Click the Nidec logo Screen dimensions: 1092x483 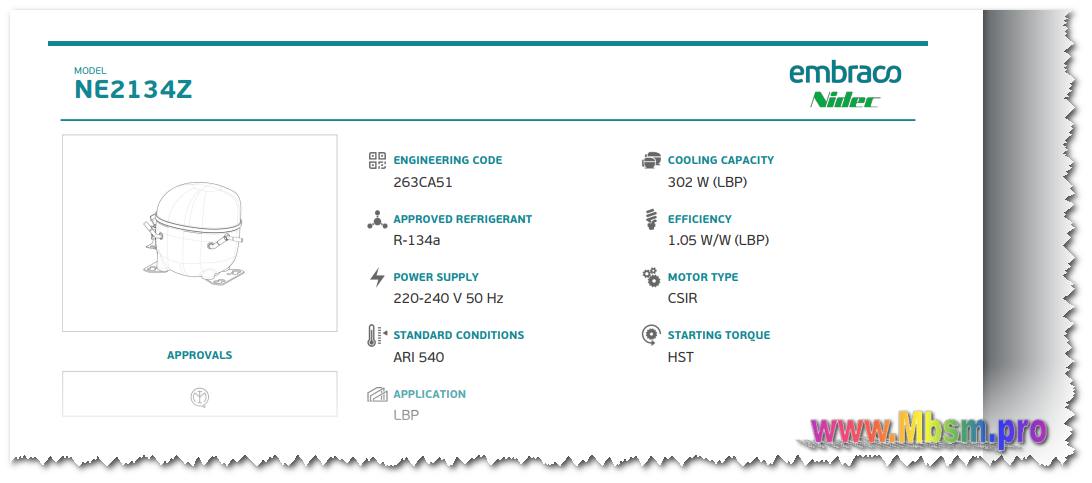click(845, 99)
